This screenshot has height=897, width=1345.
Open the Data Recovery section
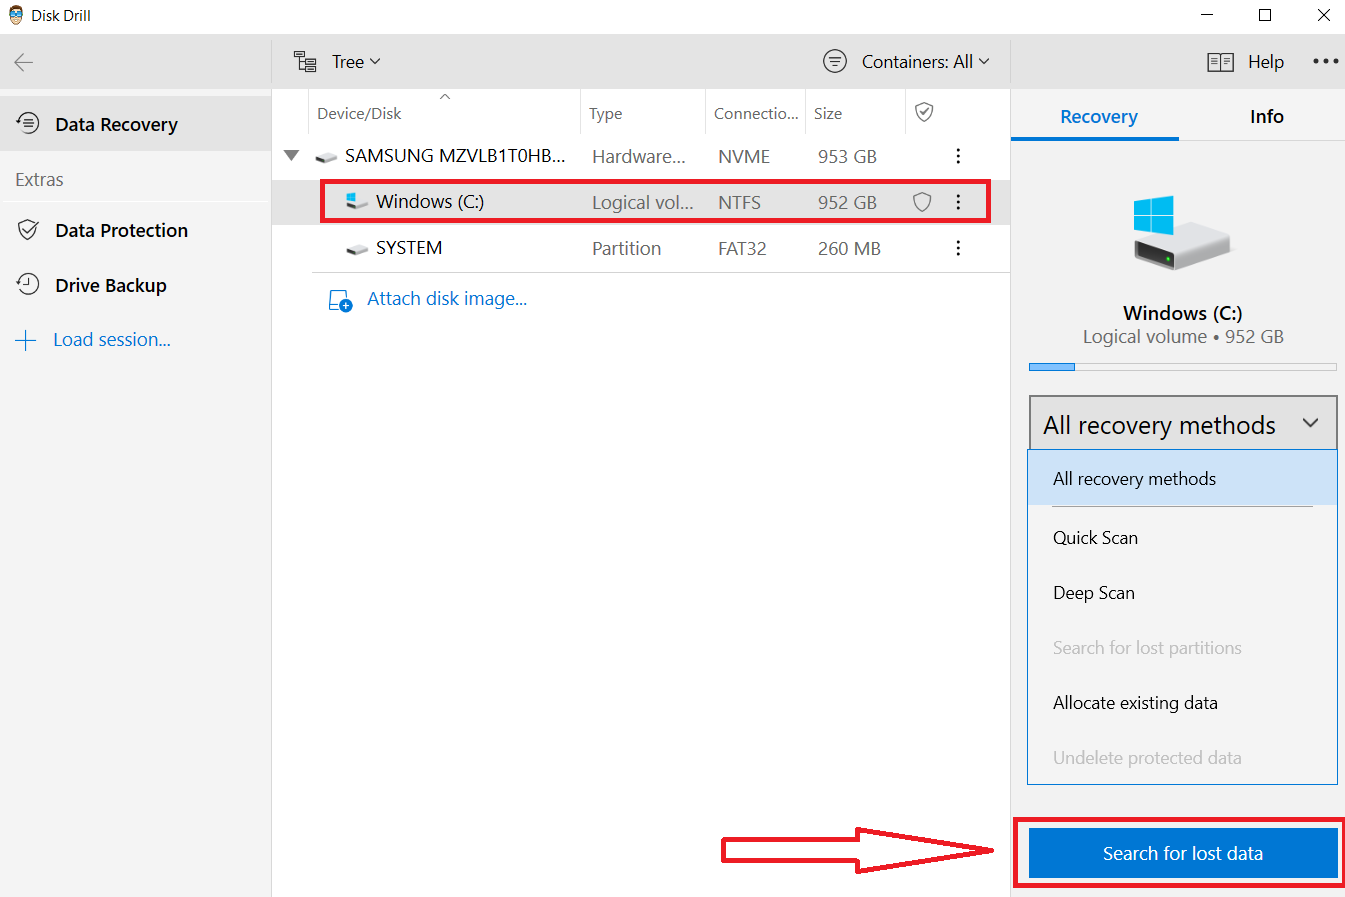tap(135, 124)
